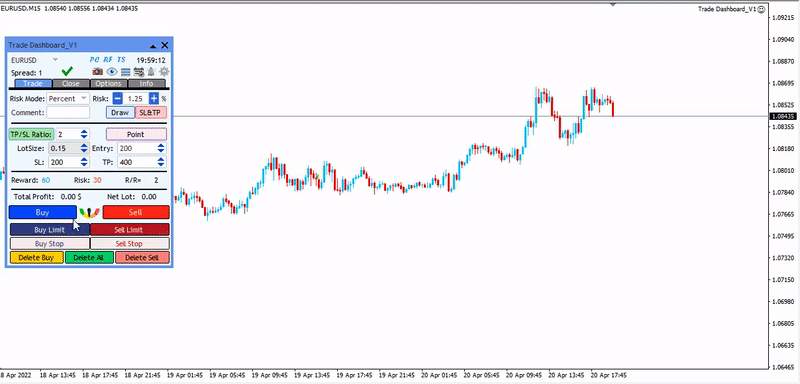Viewport: 800px width, 384px height.
Task: Click the TP/SL Ratio stepper arrows
Action: coord(84,135)
